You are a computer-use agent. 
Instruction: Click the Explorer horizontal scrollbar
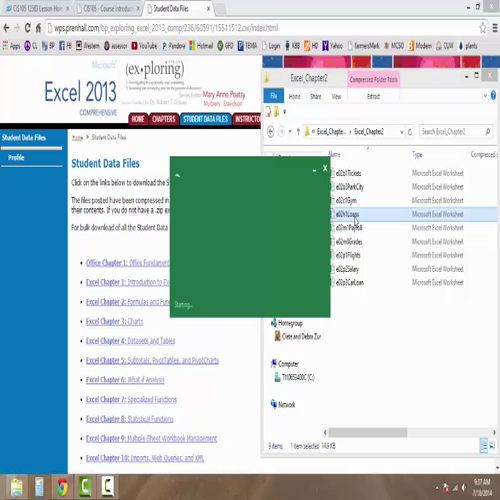click(367, 433)
